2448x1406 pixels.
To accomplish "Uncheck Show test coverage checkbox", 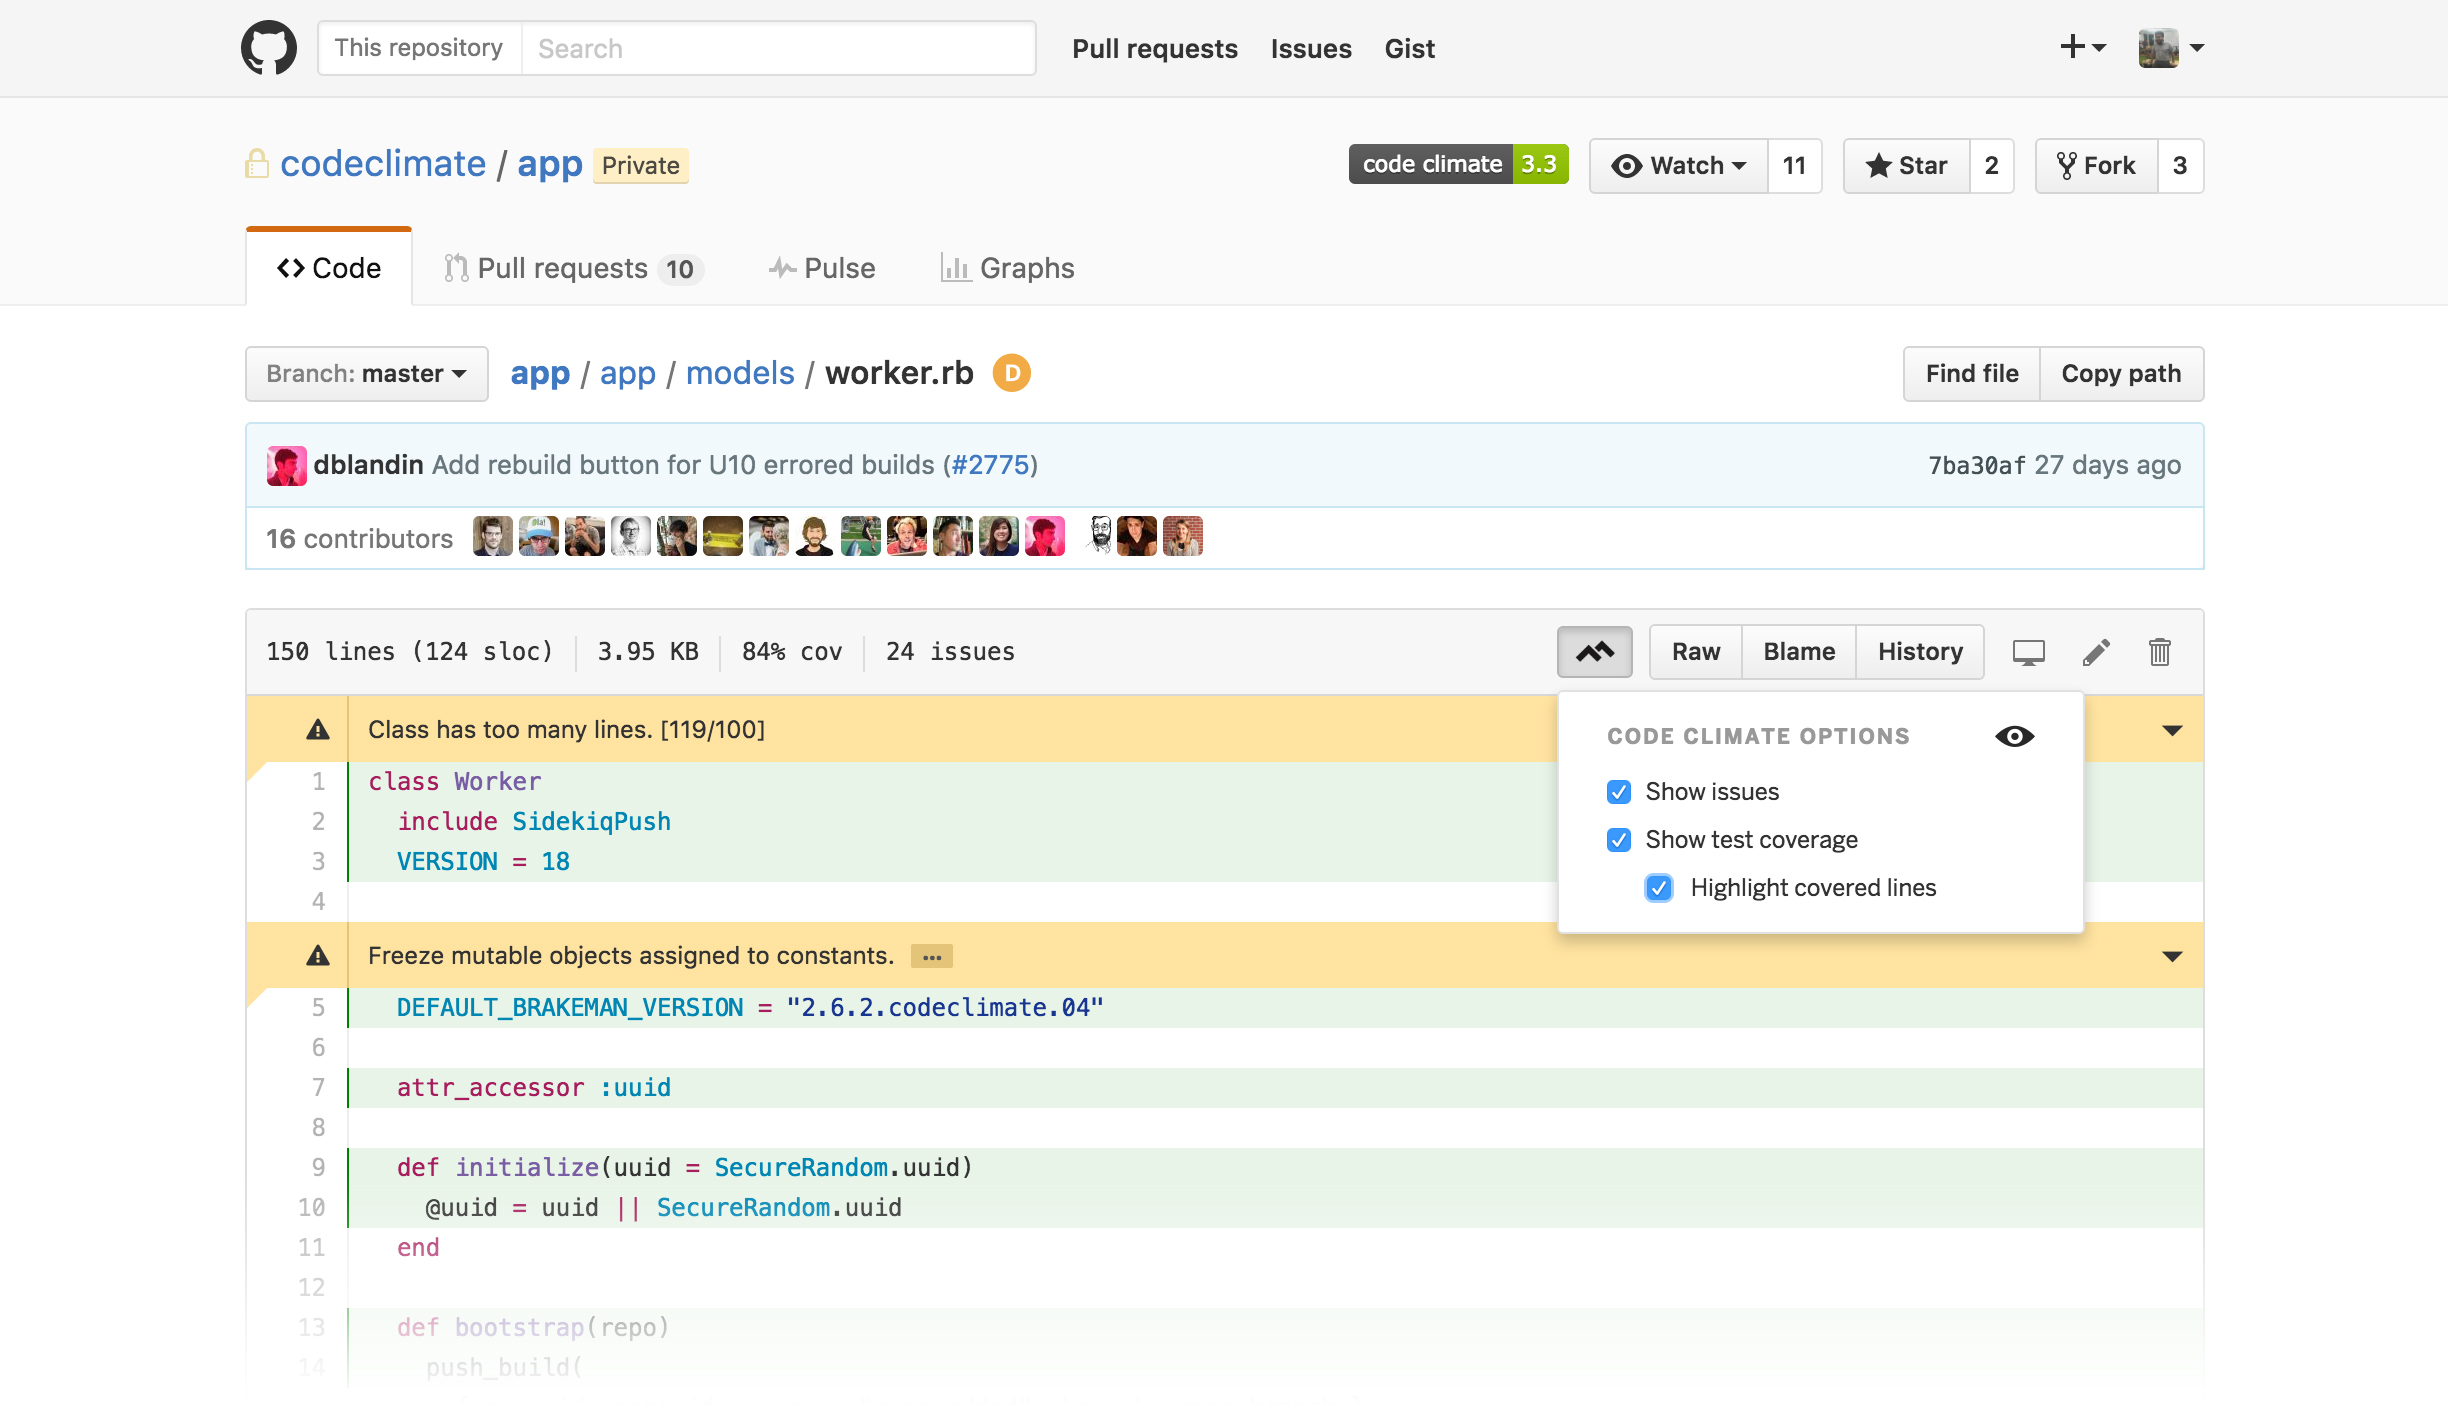I will pos(1619,840).
